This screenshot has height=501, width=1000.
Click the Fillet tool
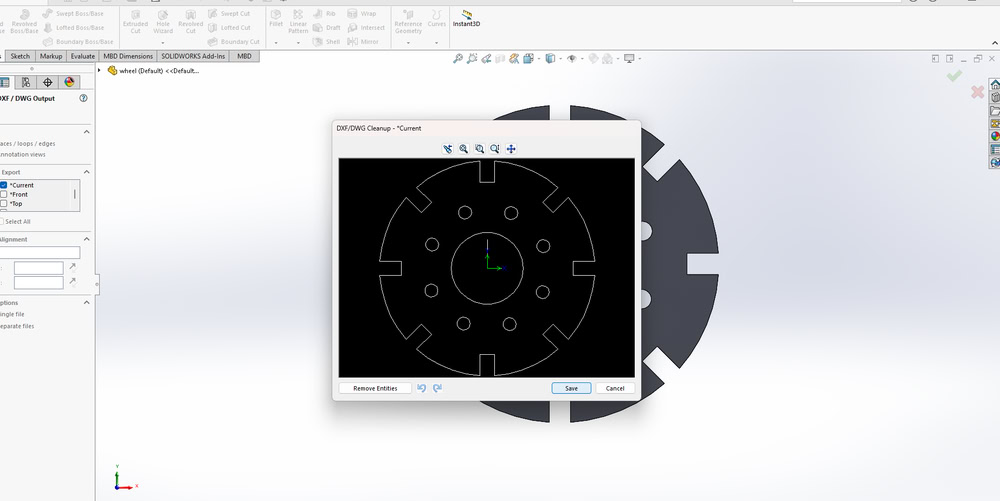[x=276, y=18]
